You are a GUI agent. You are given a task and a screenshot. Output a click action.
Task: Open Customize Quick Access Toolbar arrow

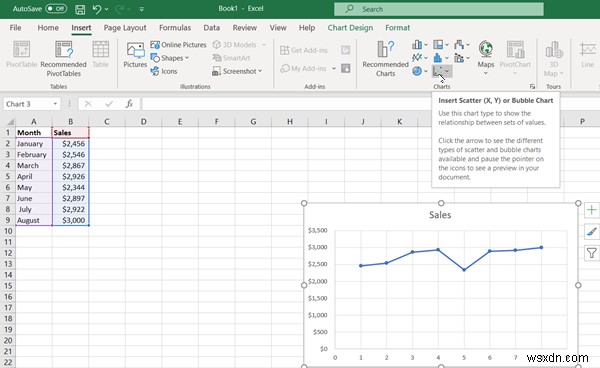[142, 9]
